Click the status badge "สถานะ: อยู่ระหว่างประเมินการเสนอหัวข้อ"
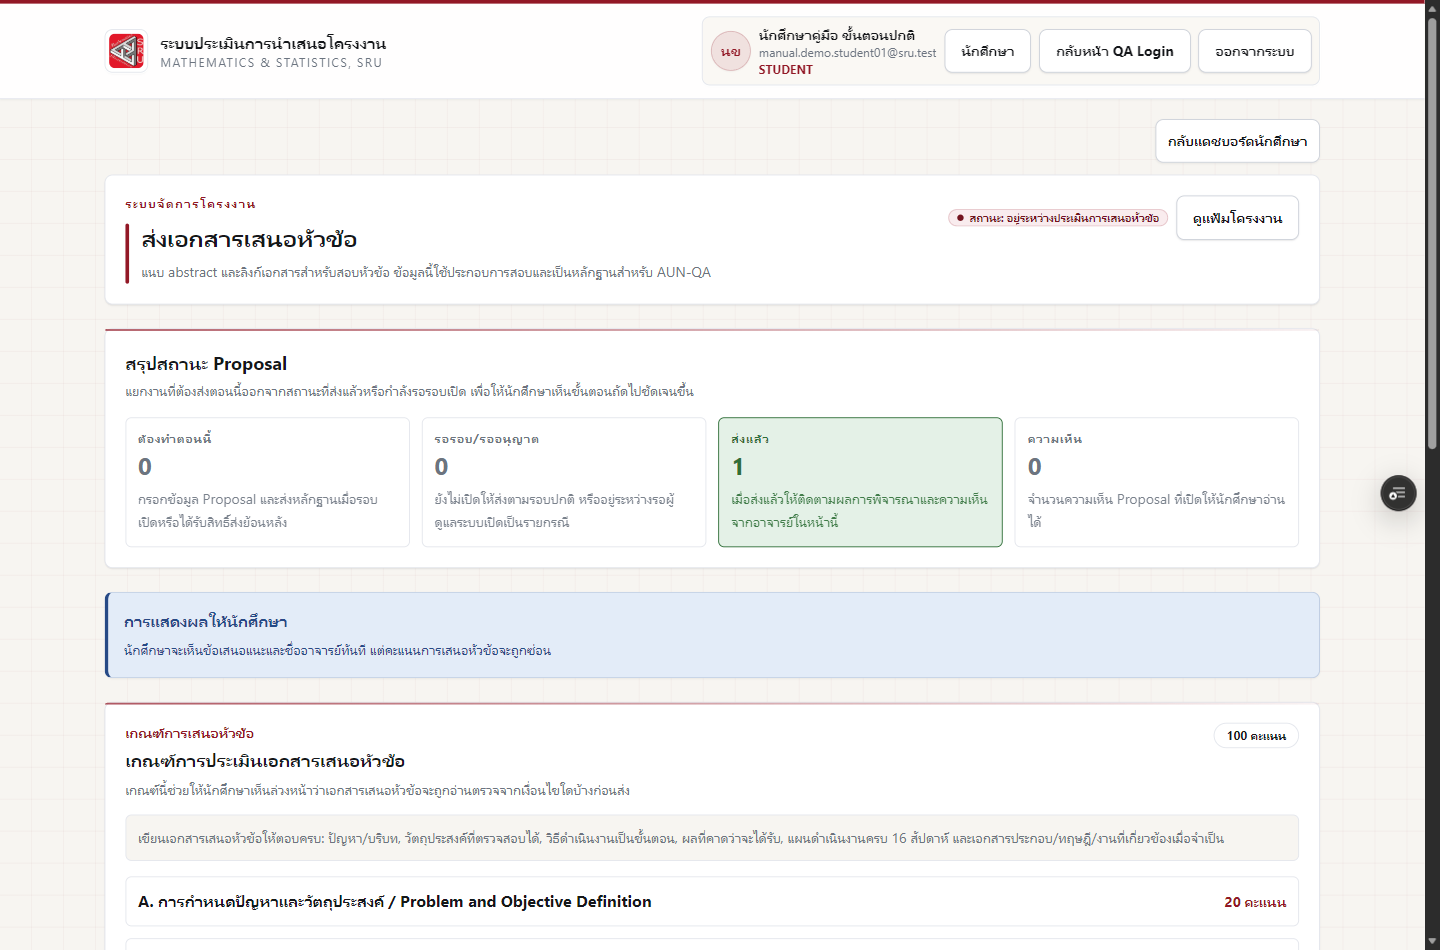The height and width of the screenshot is (950, 1440). pos(1058,218)
